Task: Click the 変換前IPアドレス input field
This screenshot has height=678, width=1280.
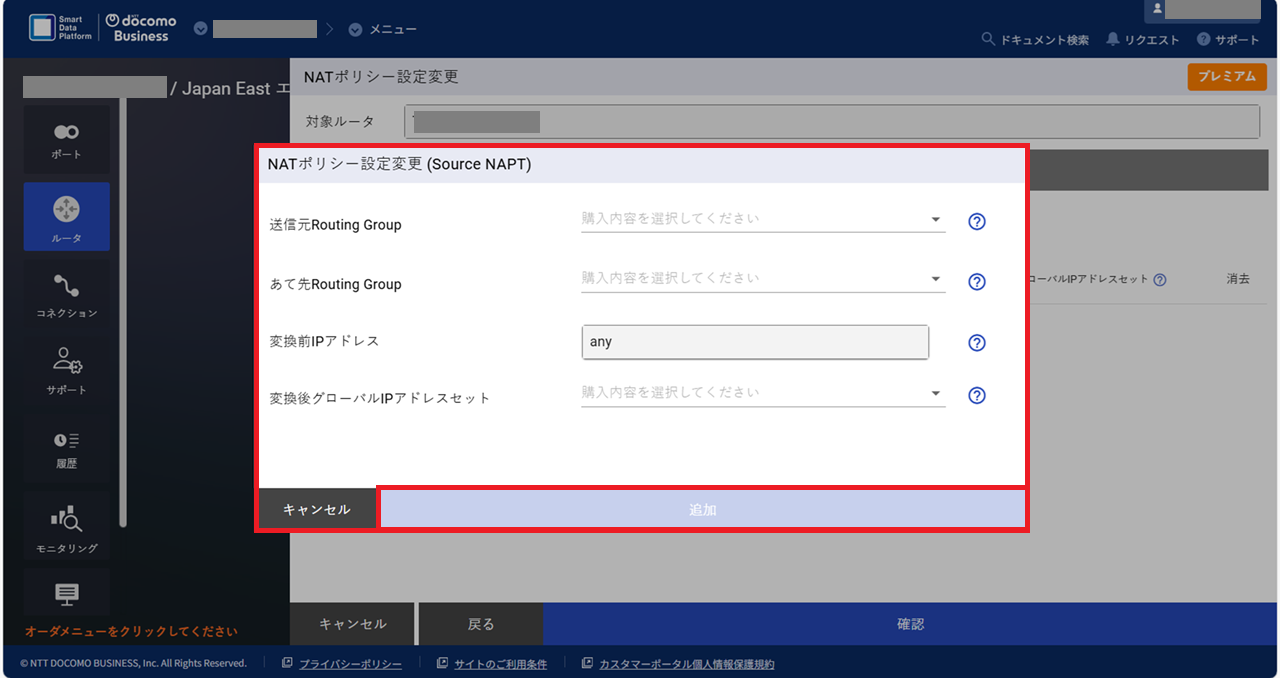Action: click(x=755, y=342)
